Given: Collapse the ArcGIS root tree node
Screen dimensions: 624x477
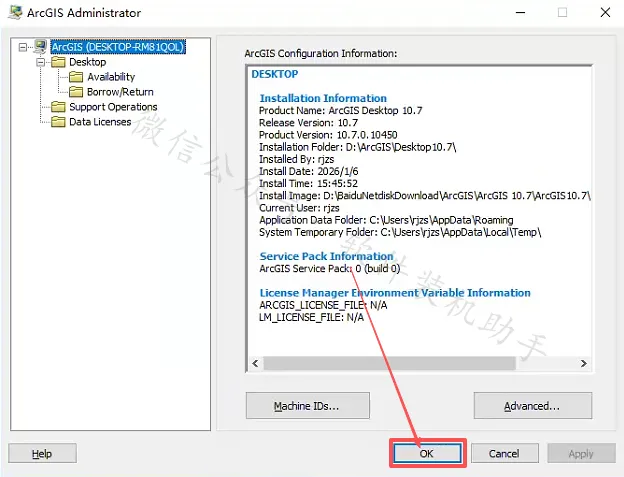Looking at the screenshot, I should [23, 47].
